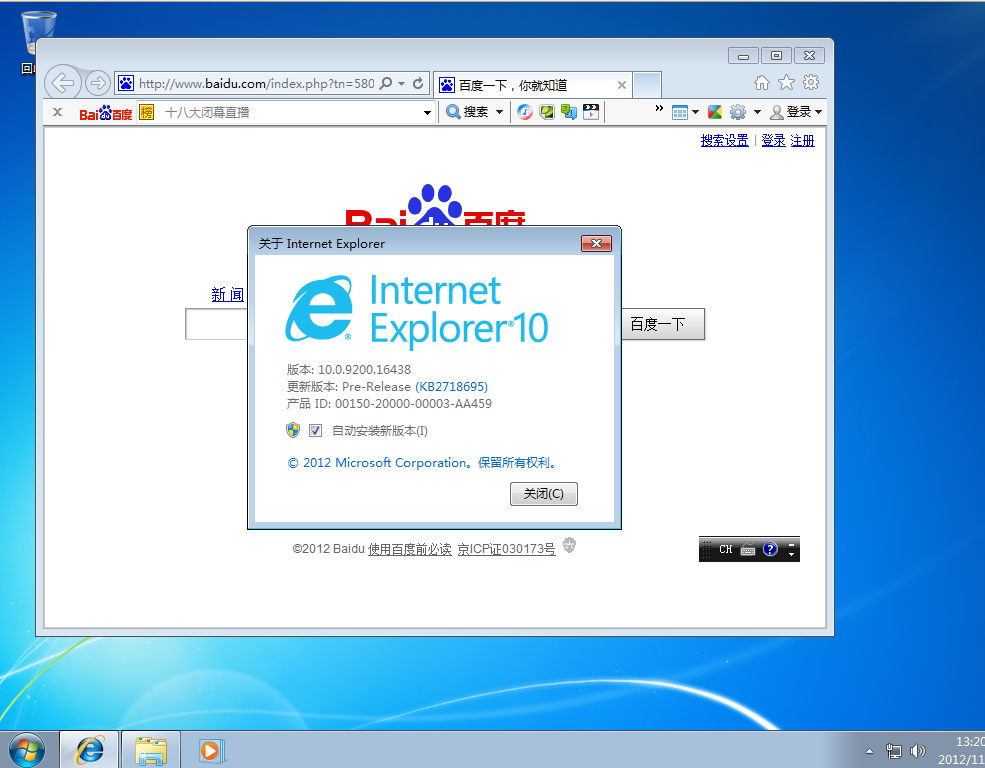The image size is (985, 768).
Task: Open language bar help question mark
Action: point(770,549)
